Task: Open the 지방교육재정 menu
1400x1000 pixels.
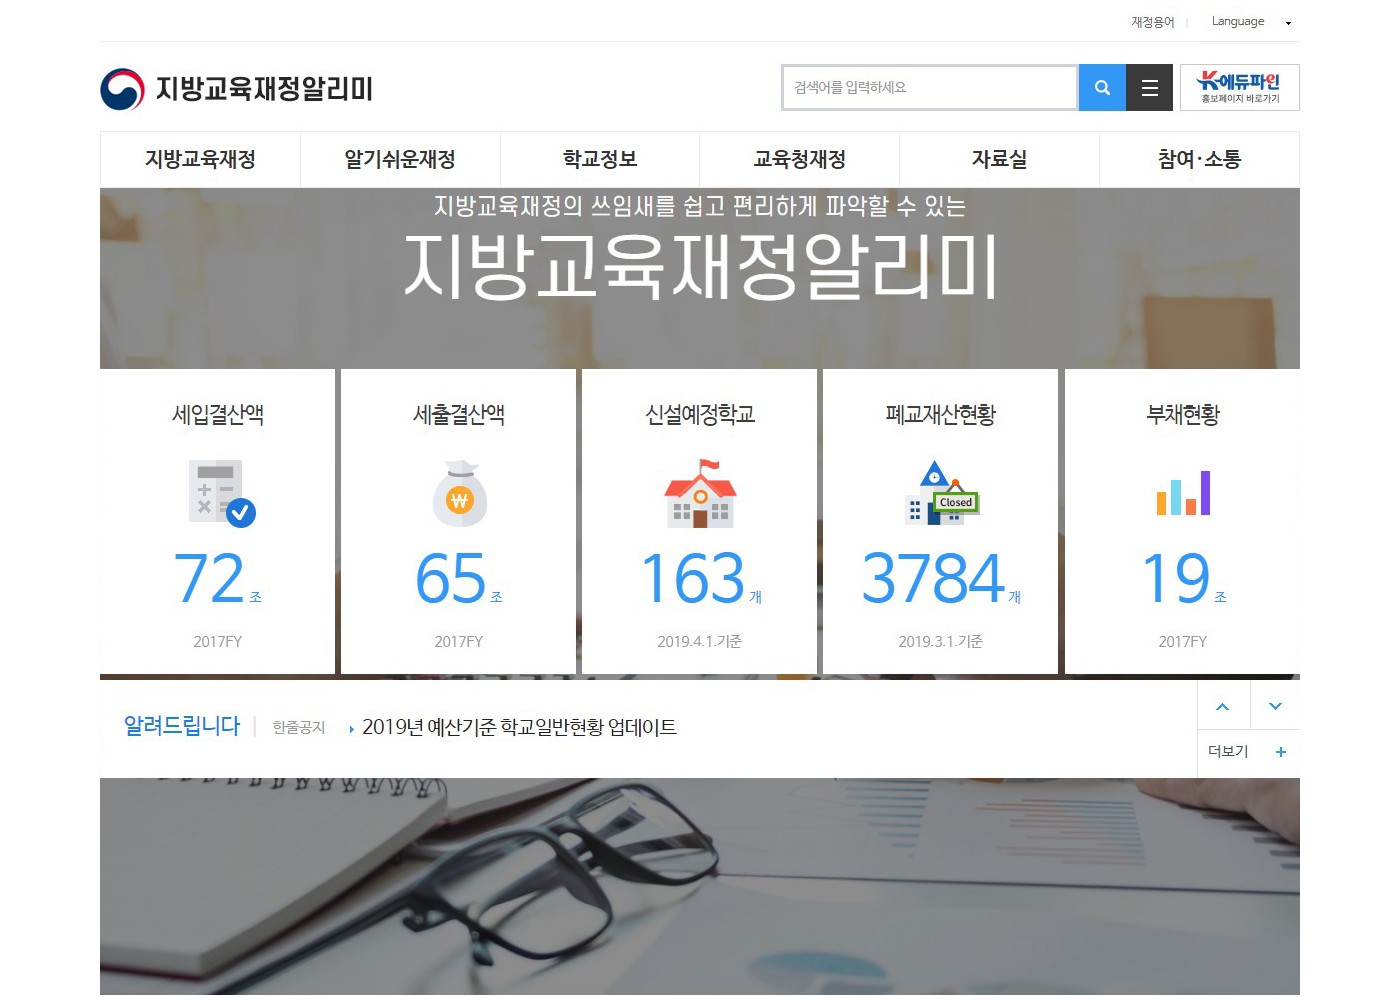Action: point(200,160)
